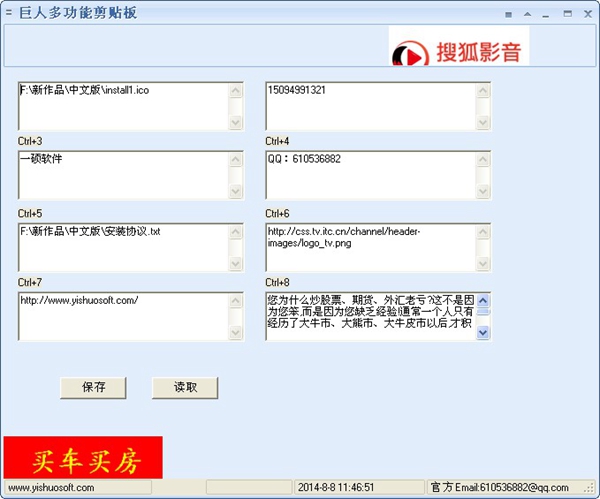Click the official Email address in status bar
The height and width of the screenshot is (499, 600).
(x=500, y=487)
